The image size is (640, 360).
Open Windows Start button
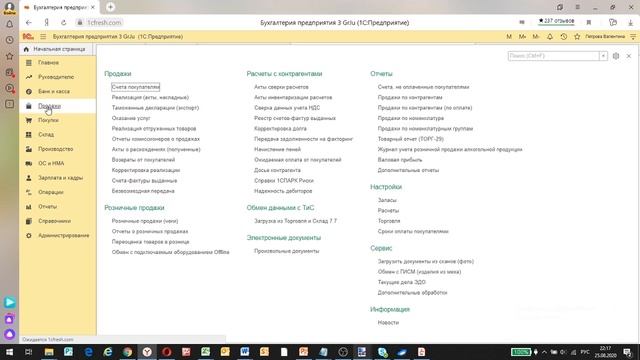coord(9,352)
